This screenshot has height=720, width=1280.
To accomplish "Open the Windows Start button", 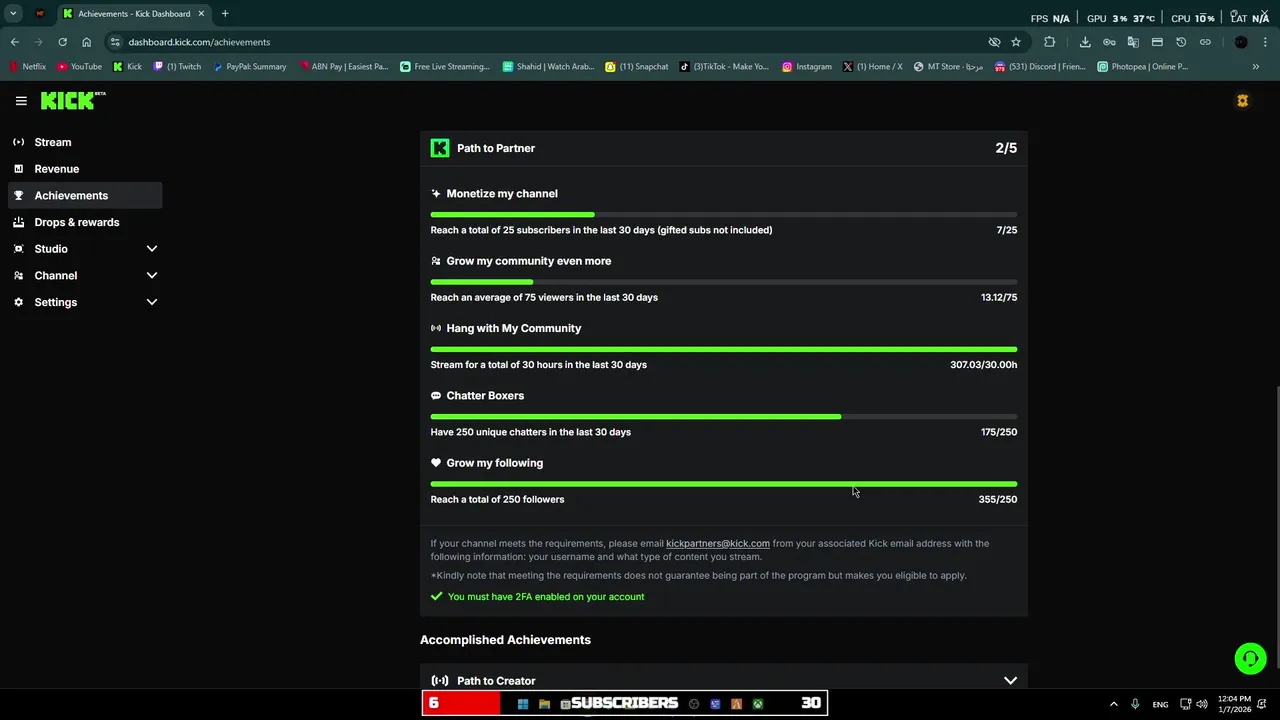I will point(522,704).
